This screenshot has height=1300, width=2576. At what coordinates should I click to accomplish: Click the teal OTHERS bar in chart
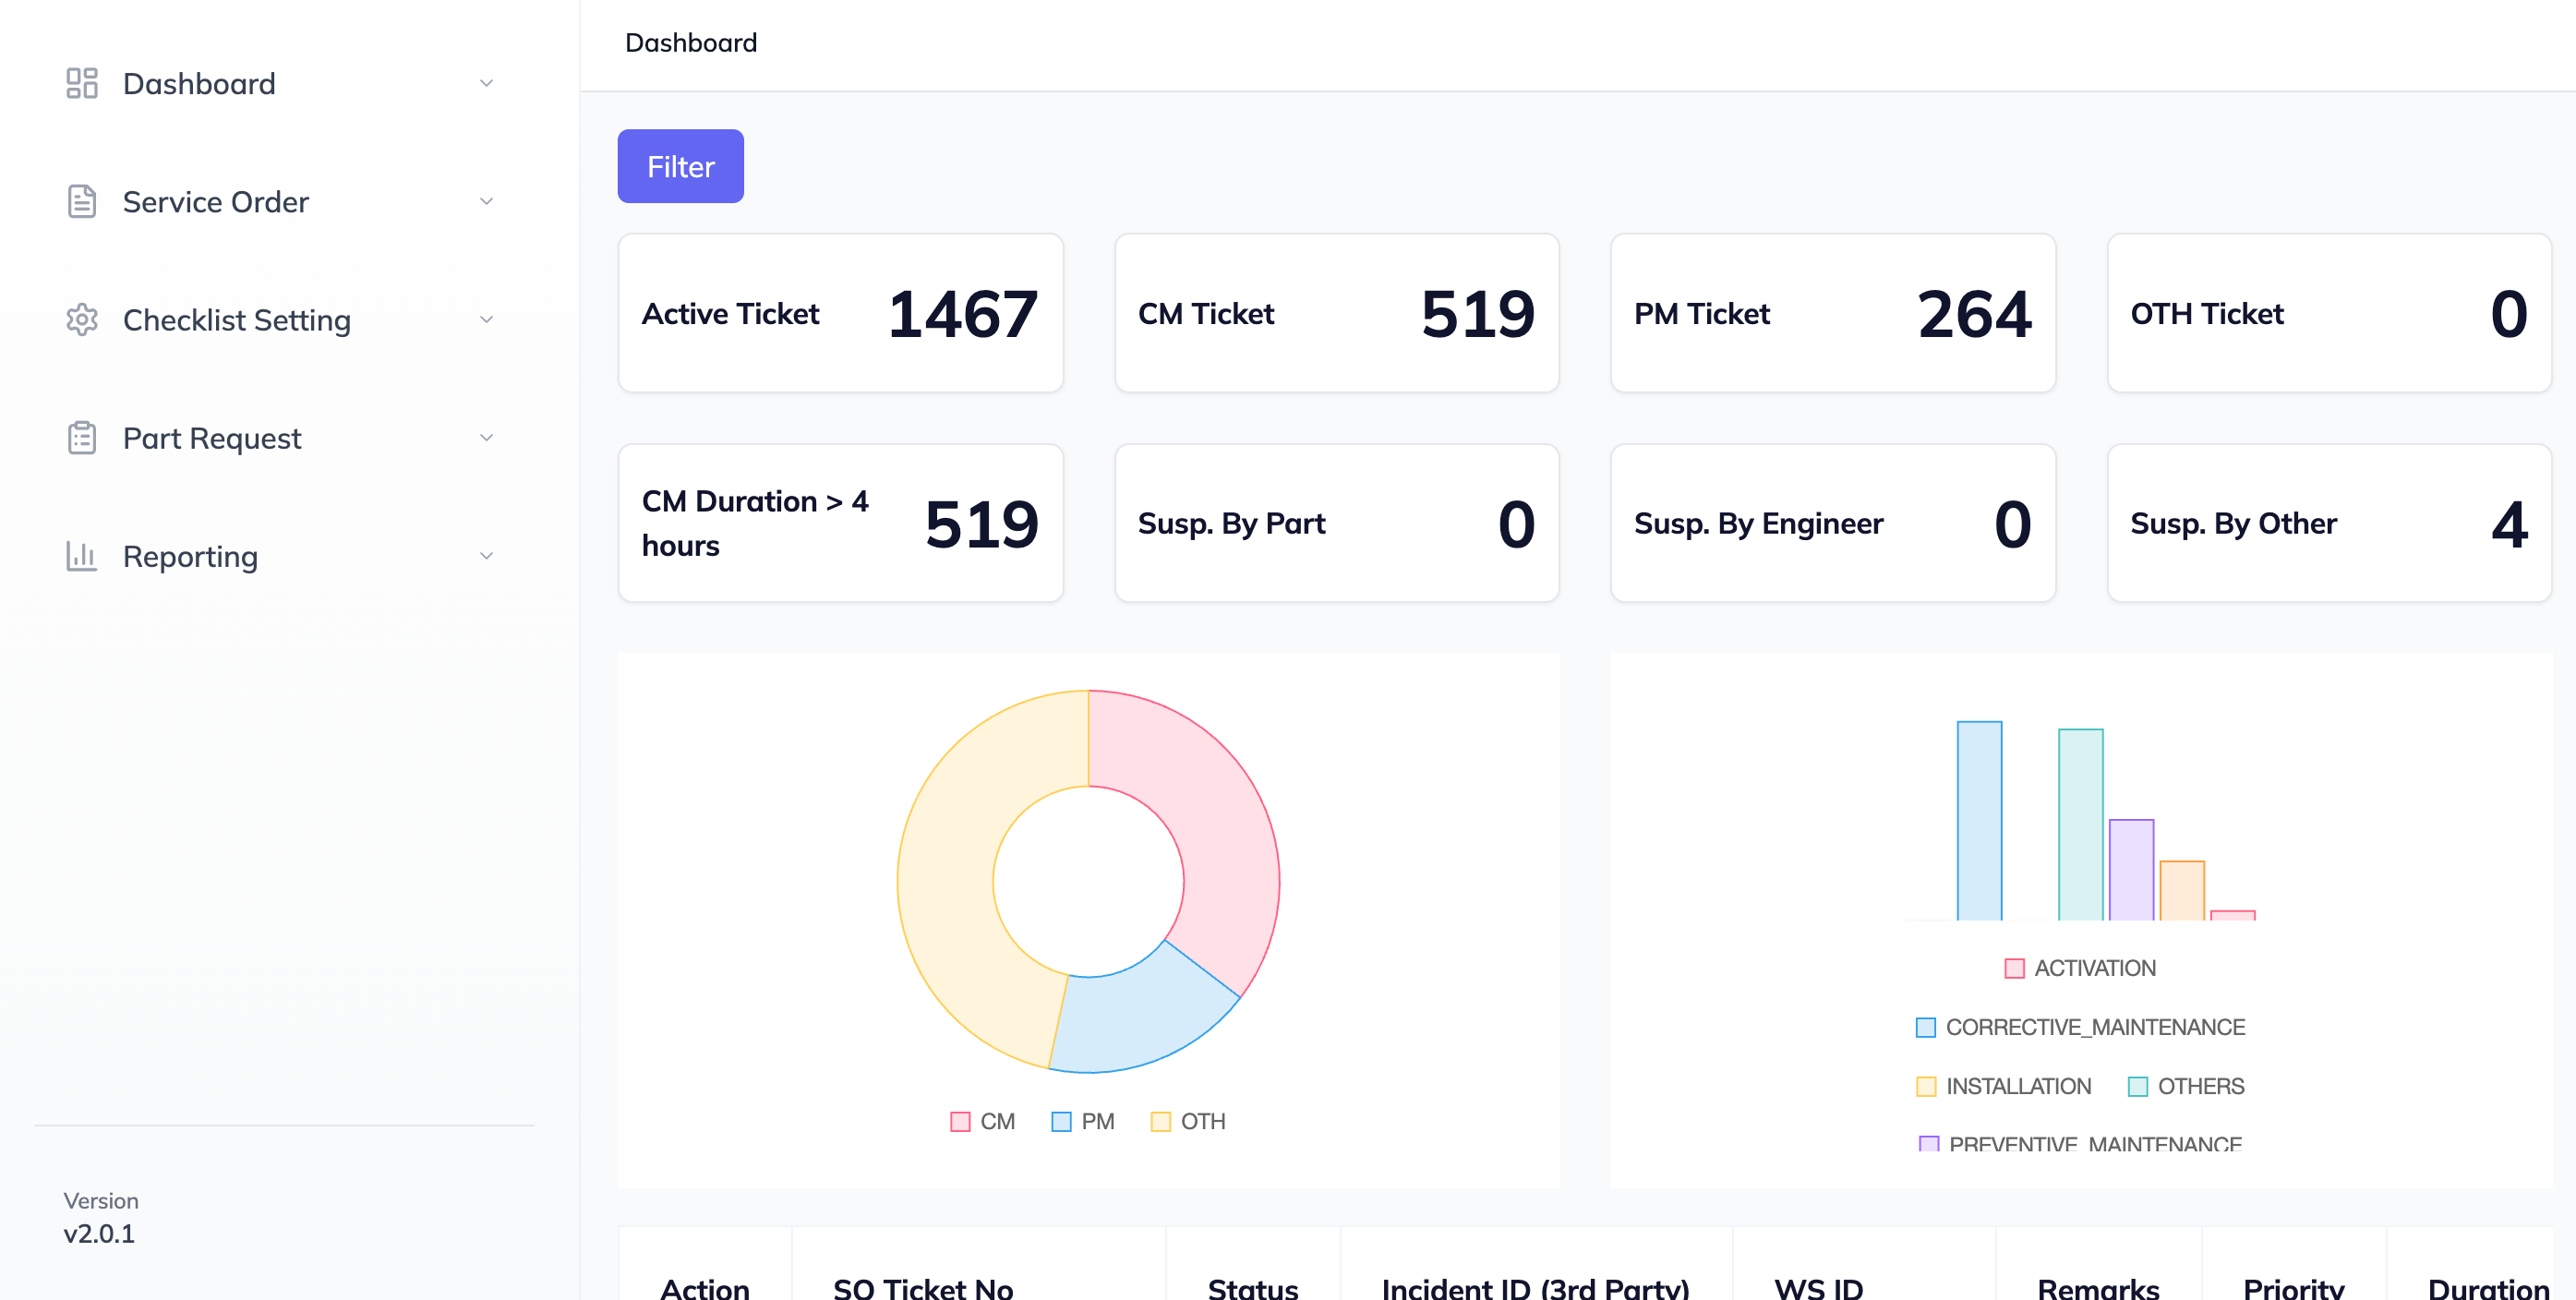click(x=2080, y=824)
